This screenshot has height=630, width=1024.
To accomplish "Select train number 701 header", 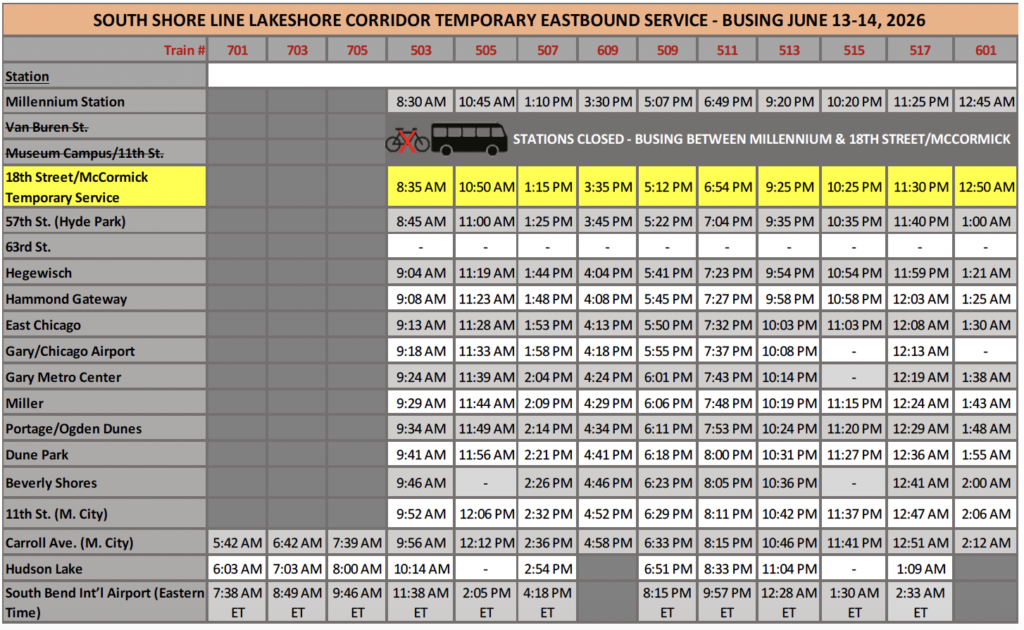I will 237,50.
